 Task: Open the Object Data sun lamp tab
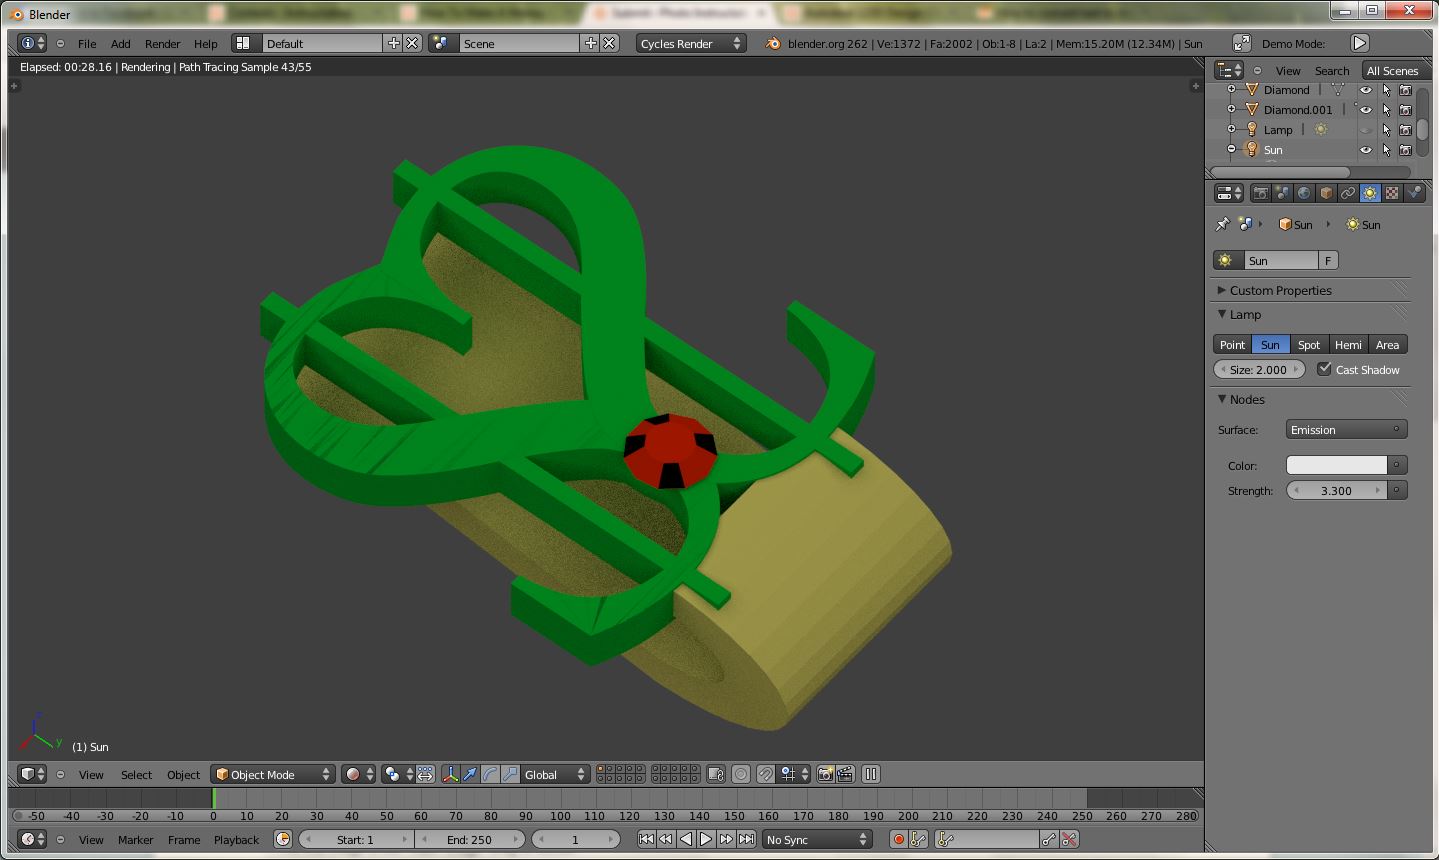tap(1370, 193)
